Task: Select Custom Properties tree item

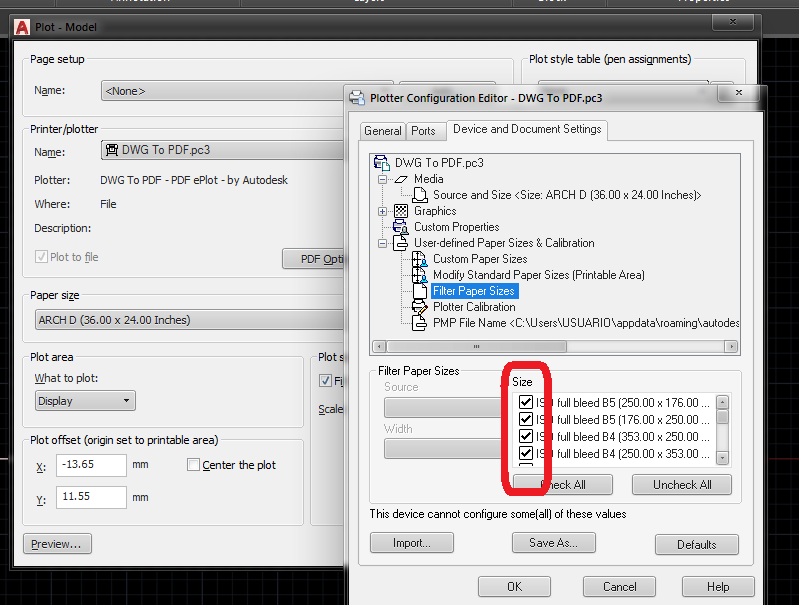Action: pos(456,227)
